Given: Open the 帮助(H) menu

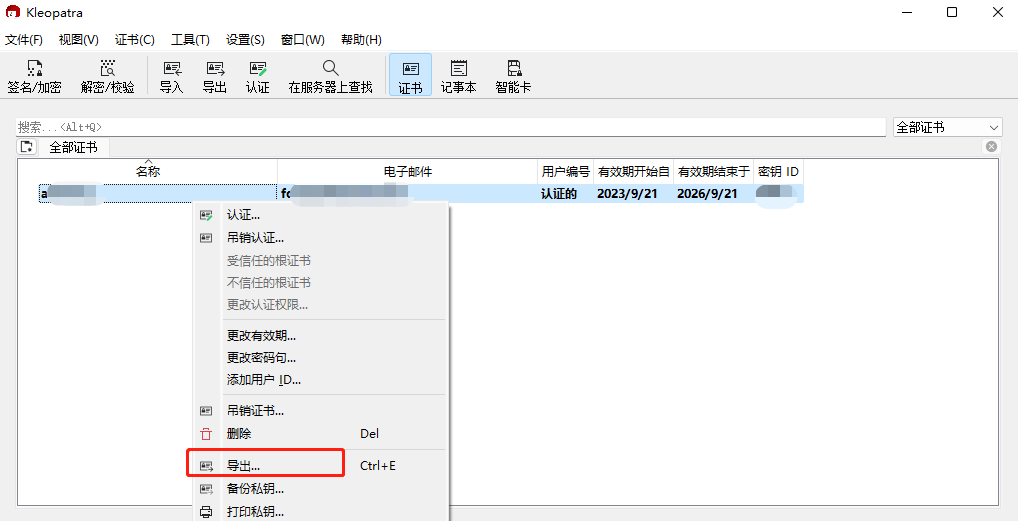Looking at the screenshot, I should [361, 40].
